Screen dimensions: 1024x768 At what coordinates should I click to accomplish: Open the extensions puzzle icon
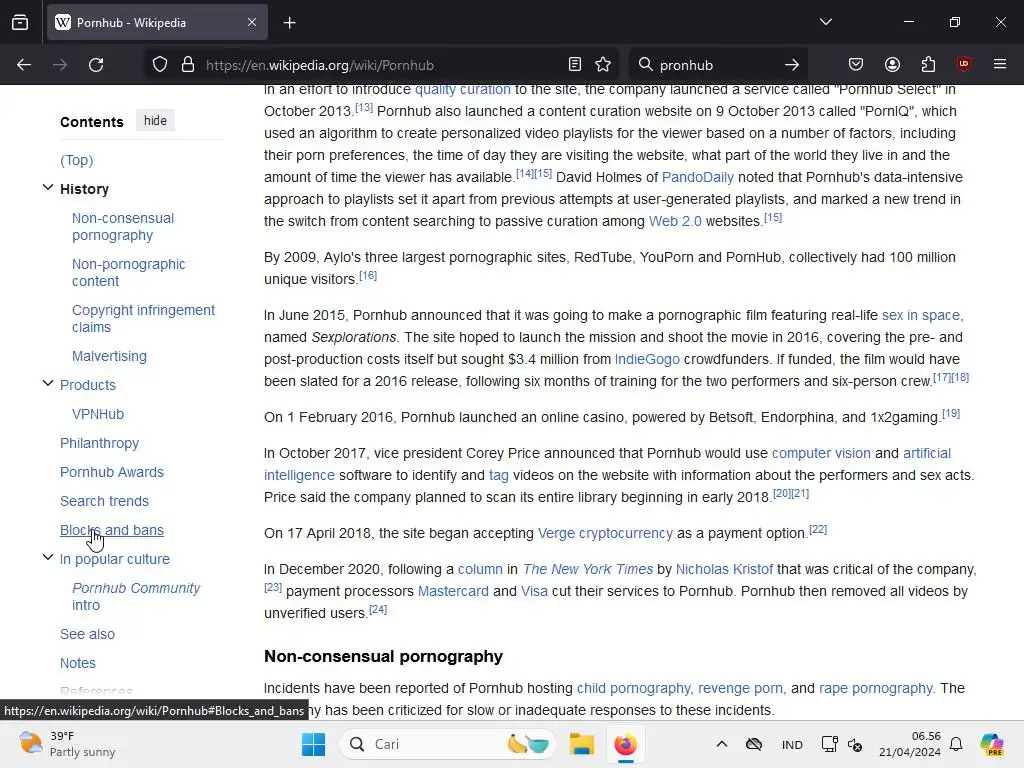pyautogui.click(x=928, y=65)
